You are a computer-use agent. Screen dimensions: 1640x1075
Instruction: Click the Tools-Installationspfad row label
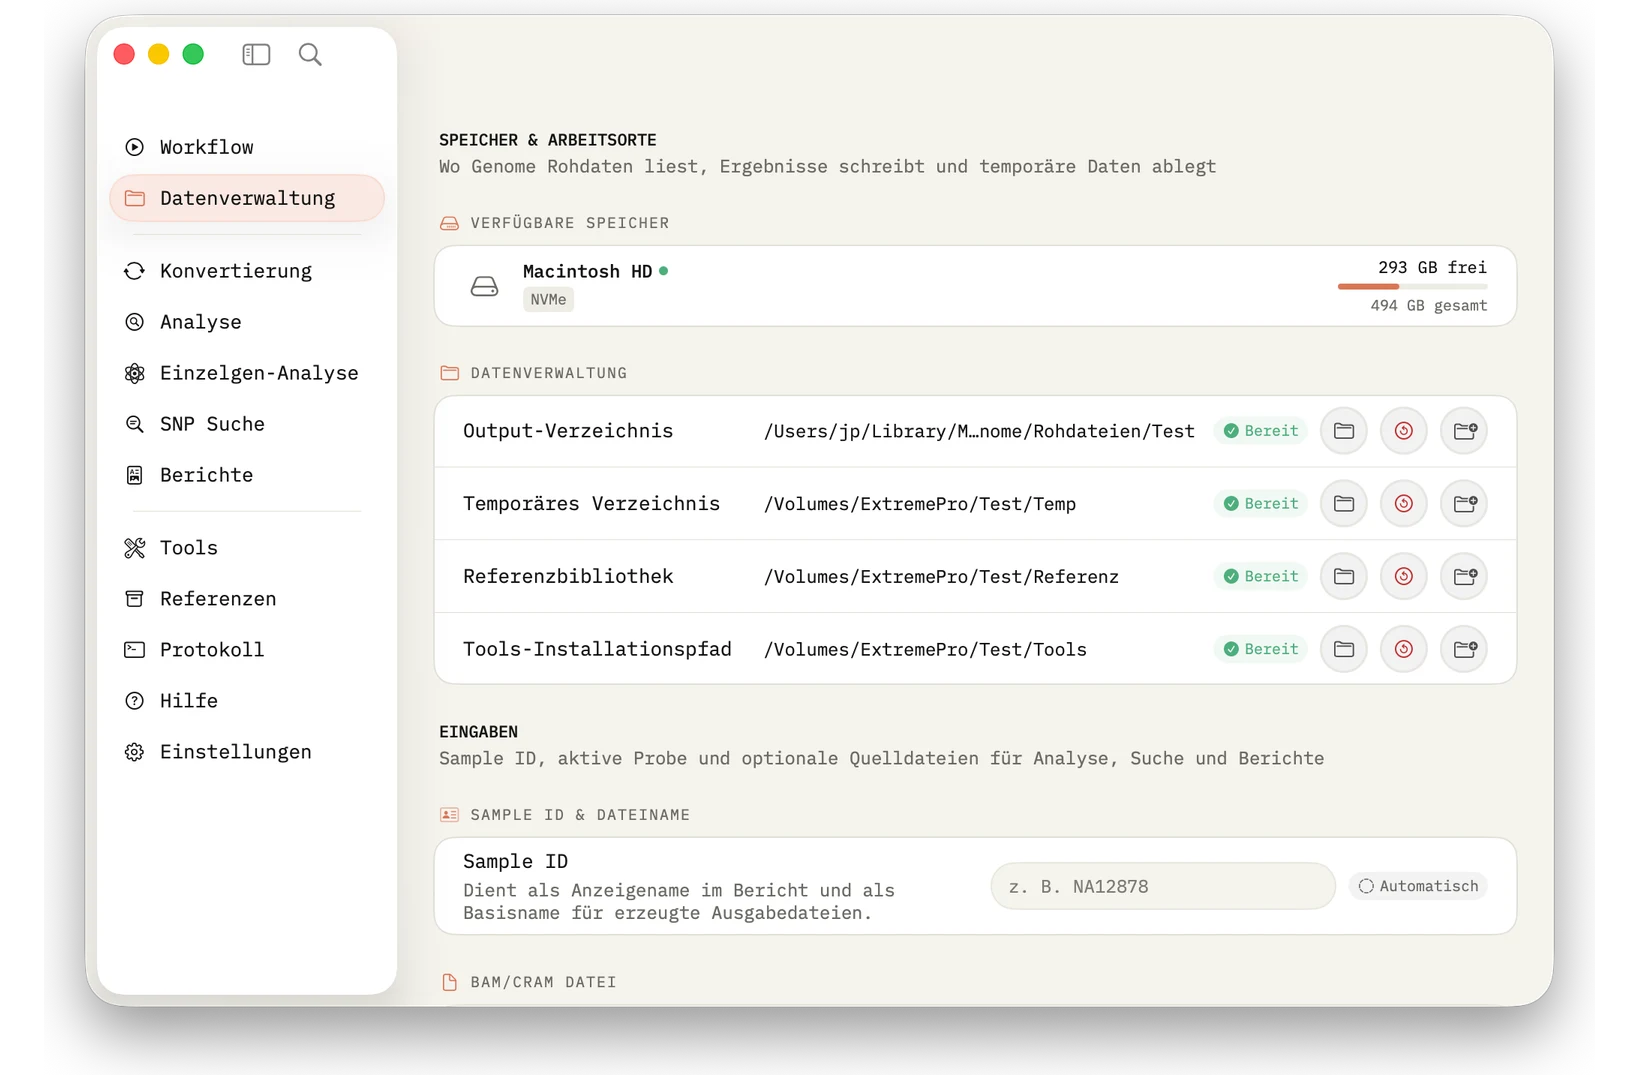(x=597, y=649)
